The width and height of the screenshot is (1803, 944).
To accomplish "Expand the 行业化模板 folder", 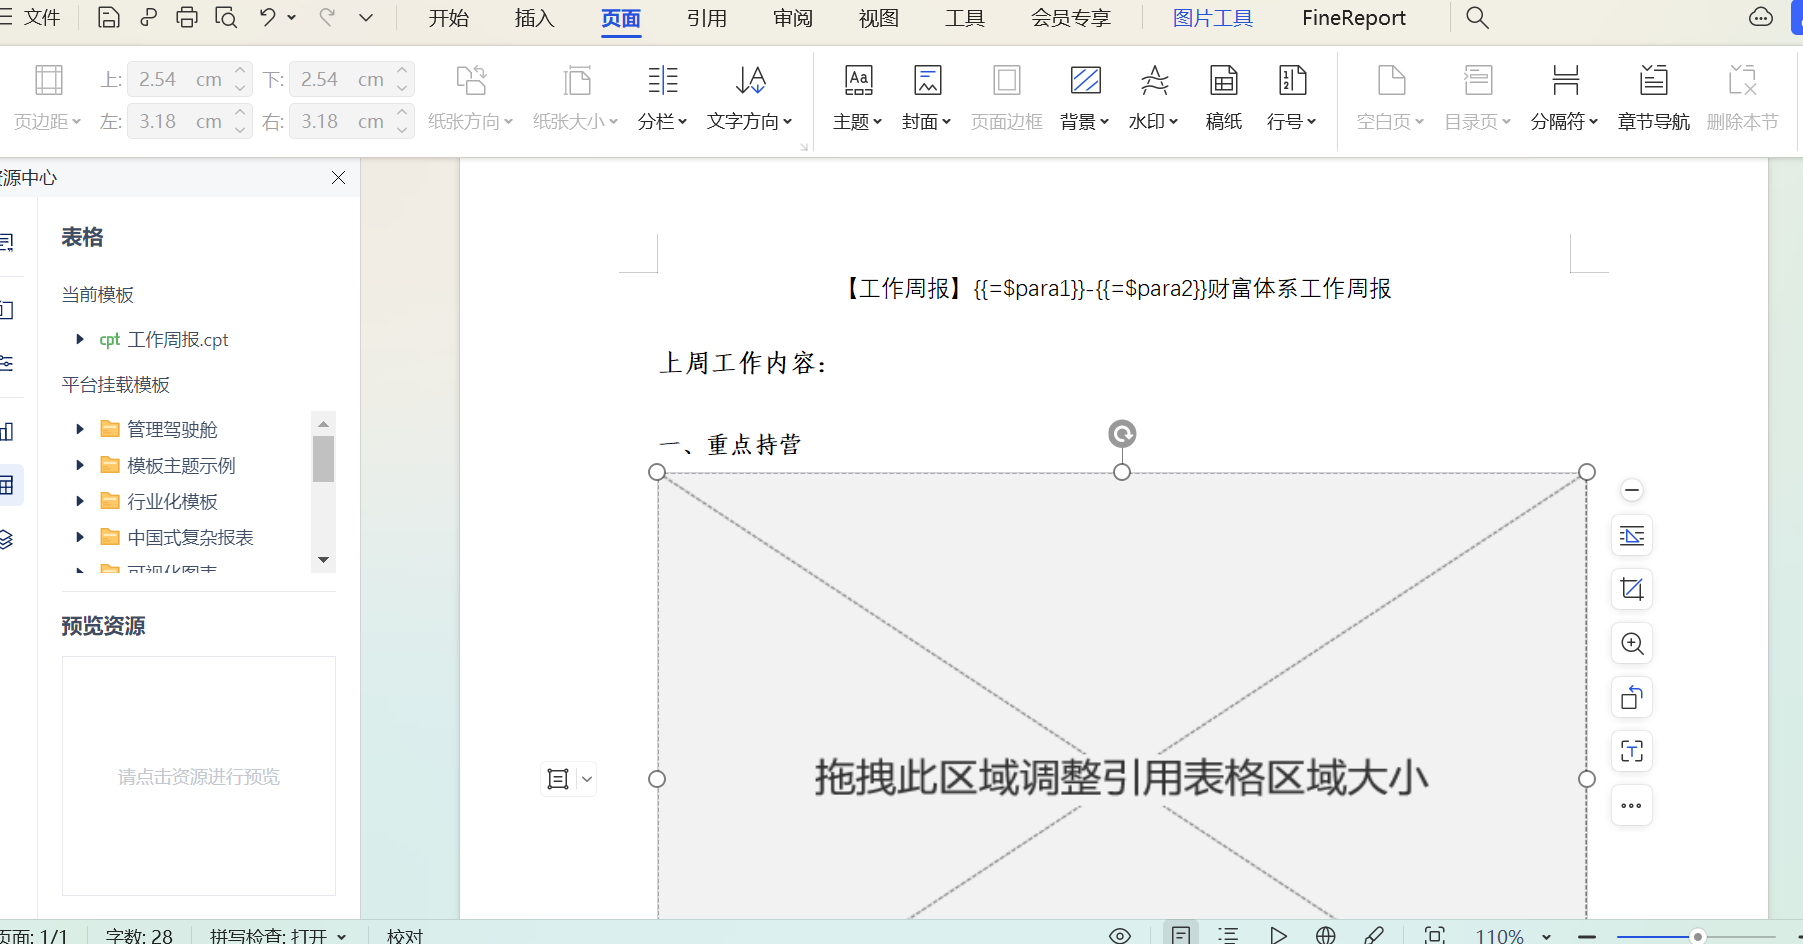I will click(x=80, y=501).
